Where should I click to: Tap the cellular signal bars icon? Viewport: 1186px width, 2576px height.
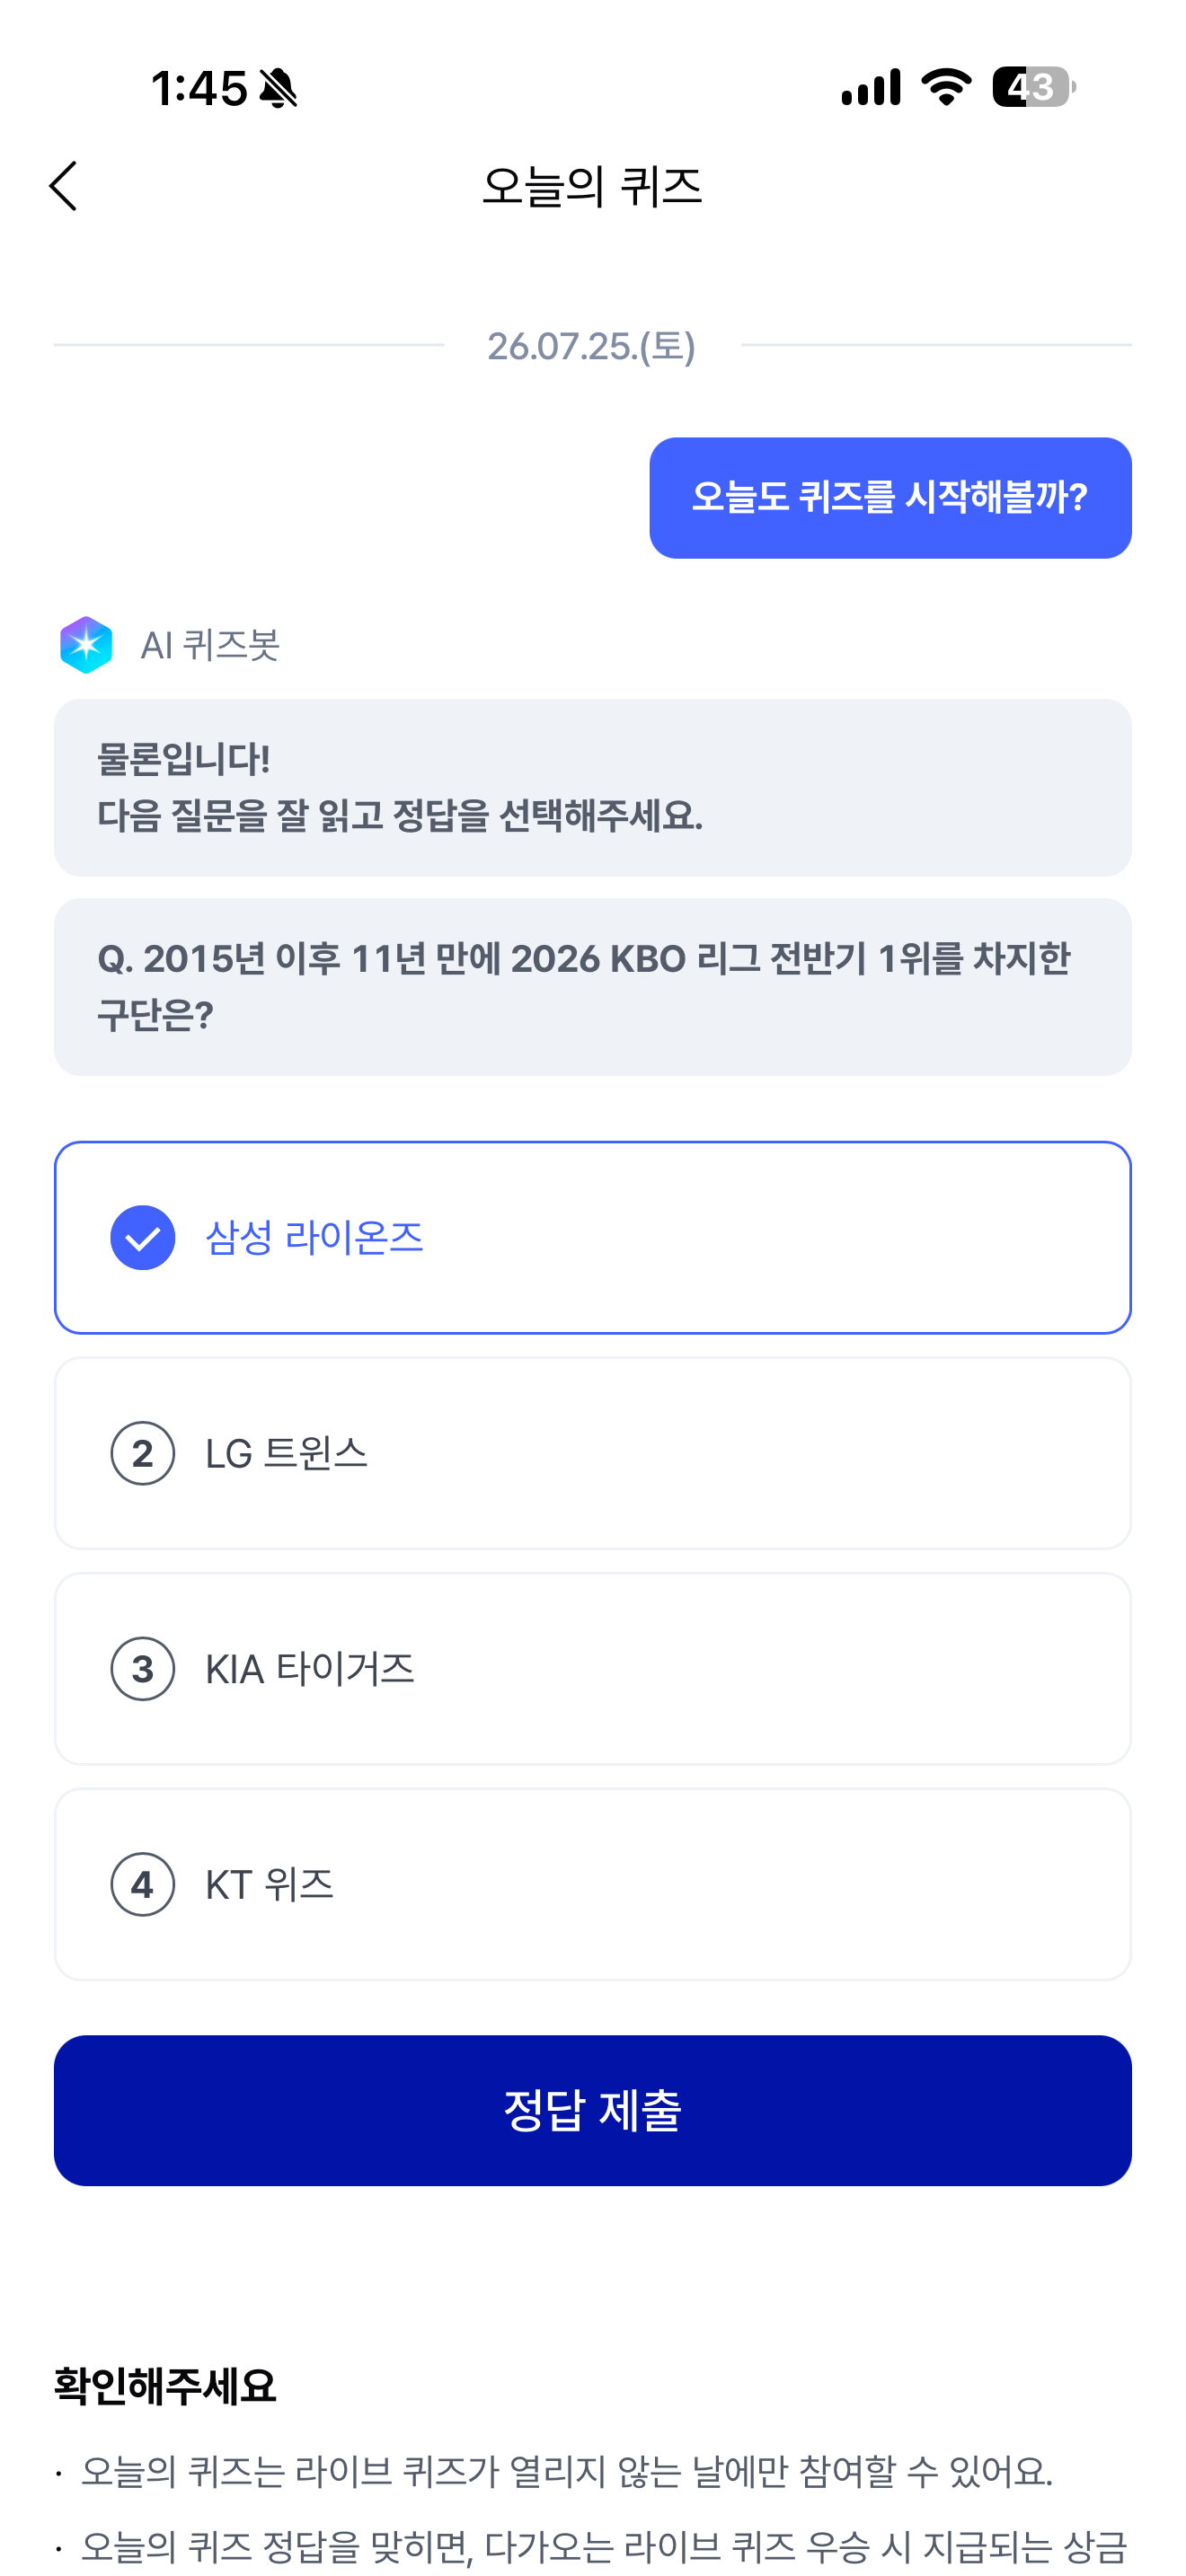tap(870, 87)
